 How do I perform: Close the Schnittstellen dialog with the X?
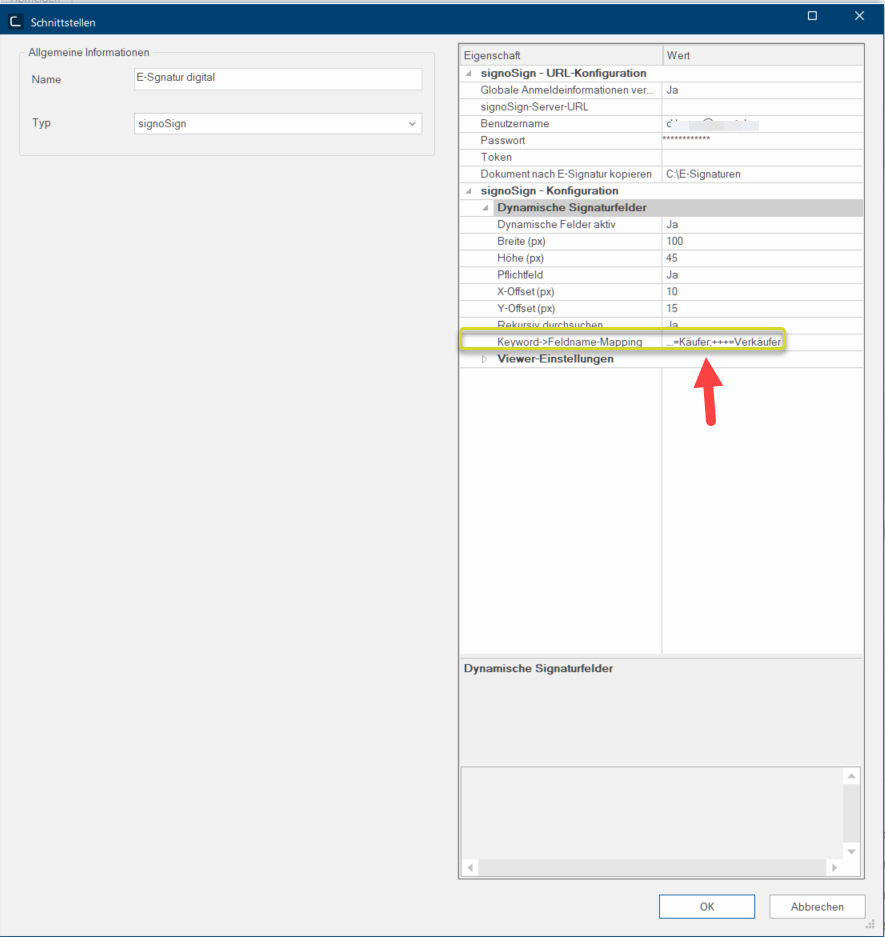tap(859, 16)
